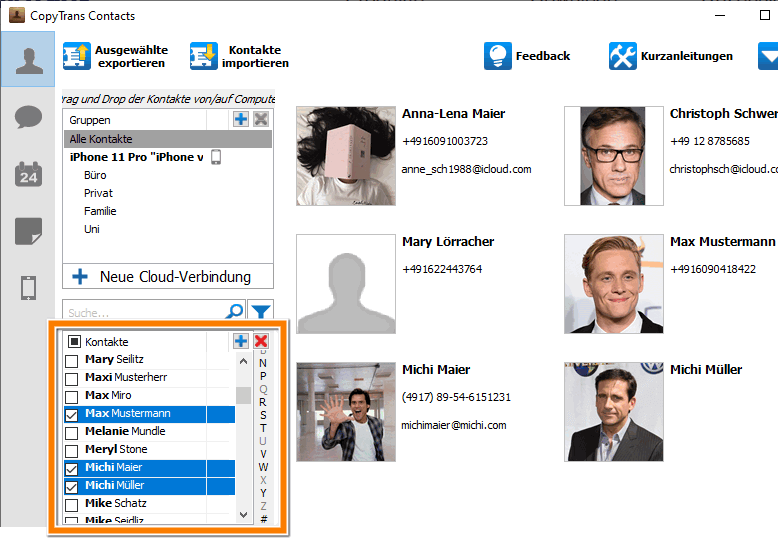Jump to # in alphabet index
The image size is (778, 541).
coord(263,519)
